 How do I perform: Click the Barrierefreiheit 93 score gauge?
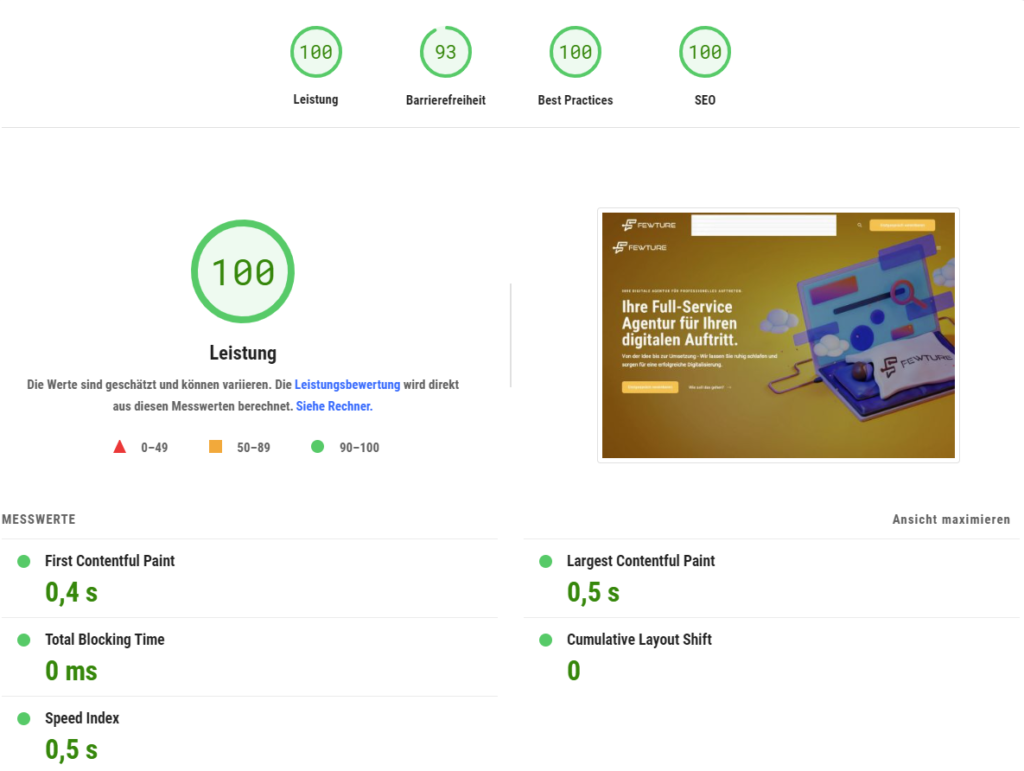click(x=445, y=52)
